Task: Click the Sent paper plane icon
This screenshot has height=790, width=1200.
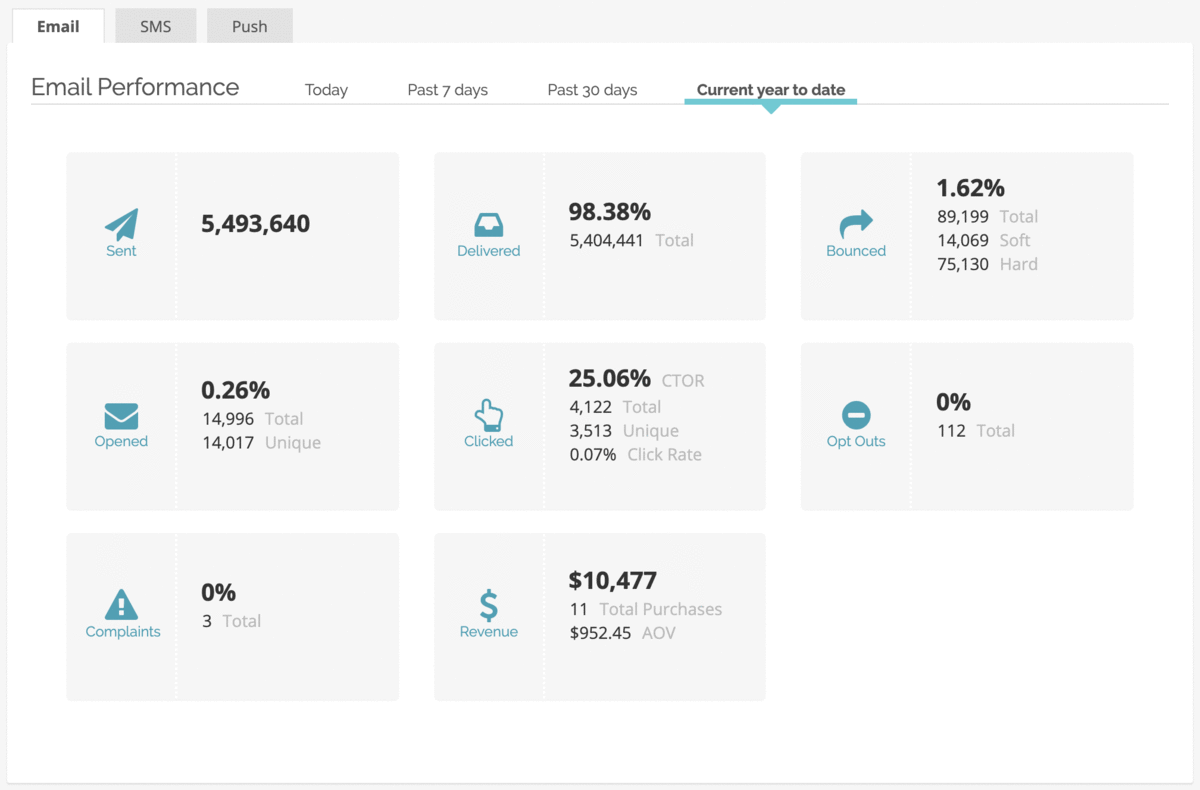Action: pyautogui.click(x=121, y=224)
